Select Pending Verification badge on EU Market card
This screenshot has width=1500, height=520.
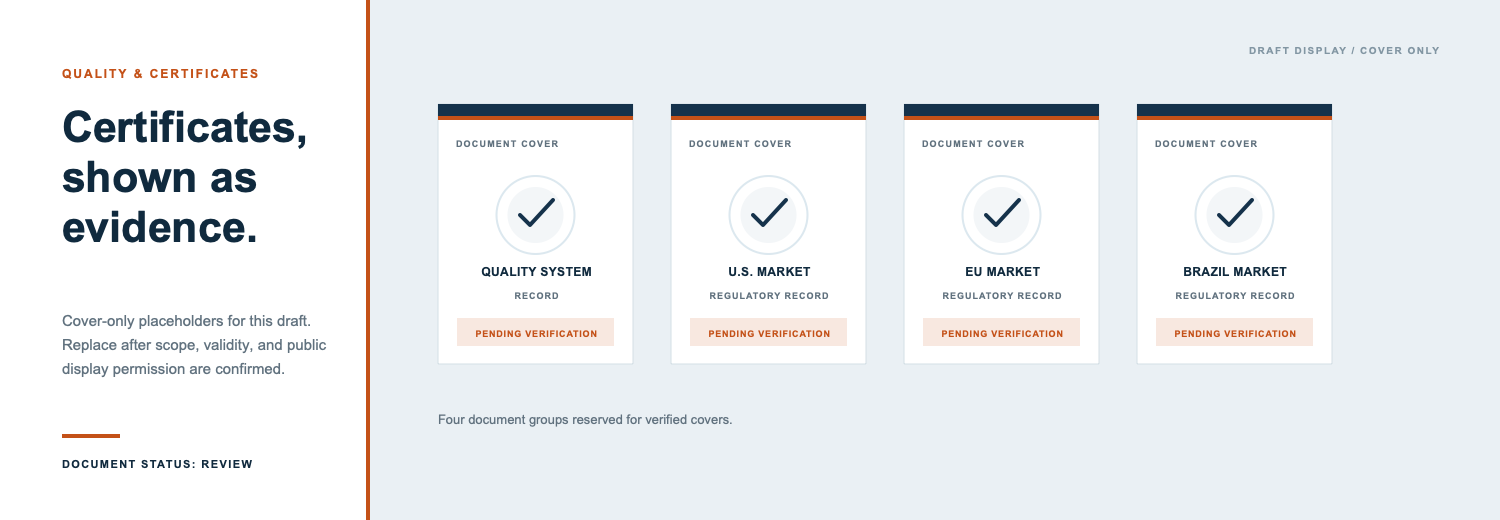pyautogui.click(x=1002, y=333)
